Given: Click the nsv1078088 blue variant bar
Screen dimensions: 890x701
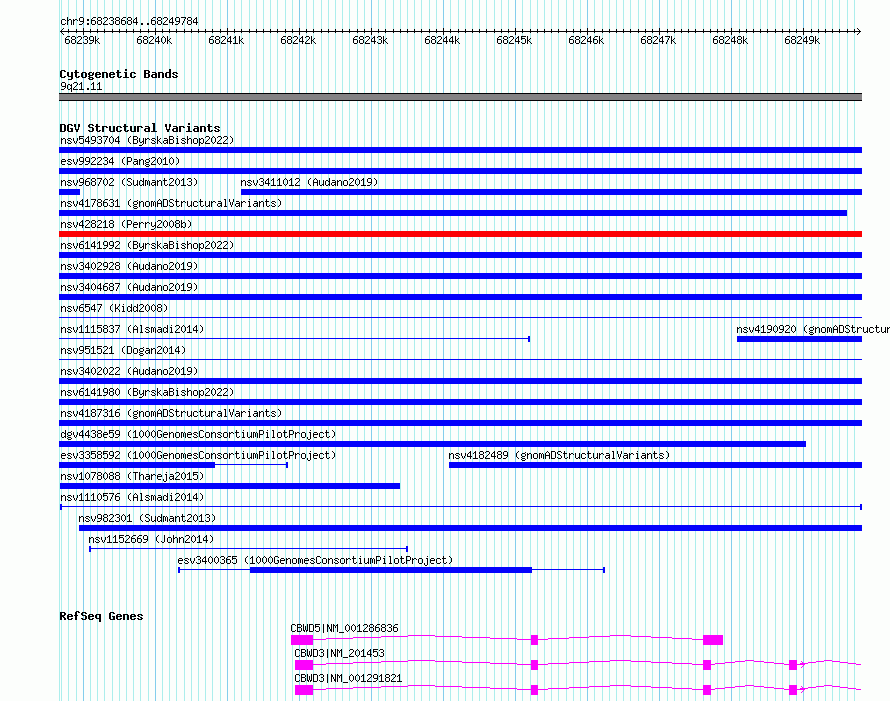Looking at the screenshot, I should click(230, 486).
